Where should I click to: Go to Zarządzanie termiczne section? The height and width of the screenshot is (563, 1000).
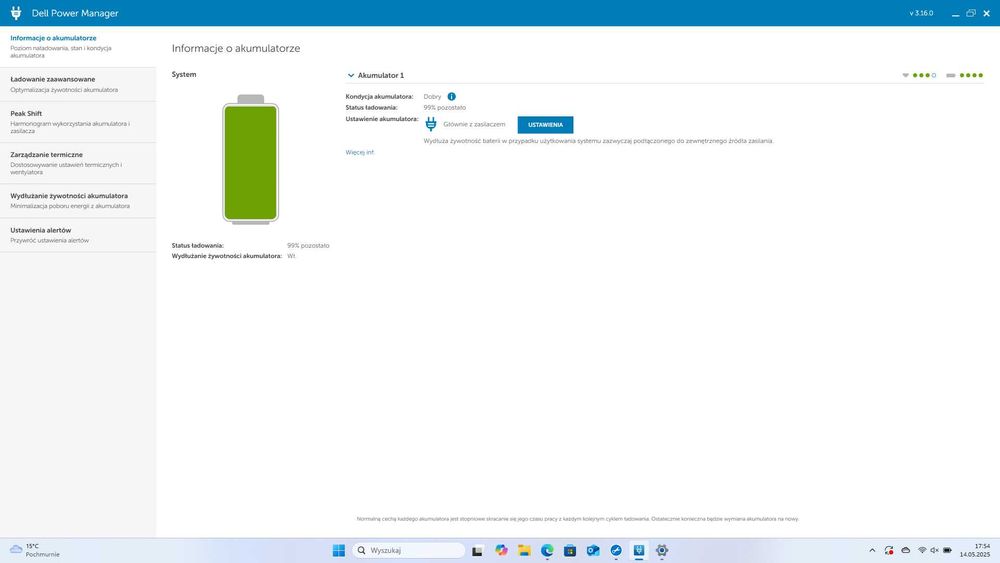click(x=78, y=163)
